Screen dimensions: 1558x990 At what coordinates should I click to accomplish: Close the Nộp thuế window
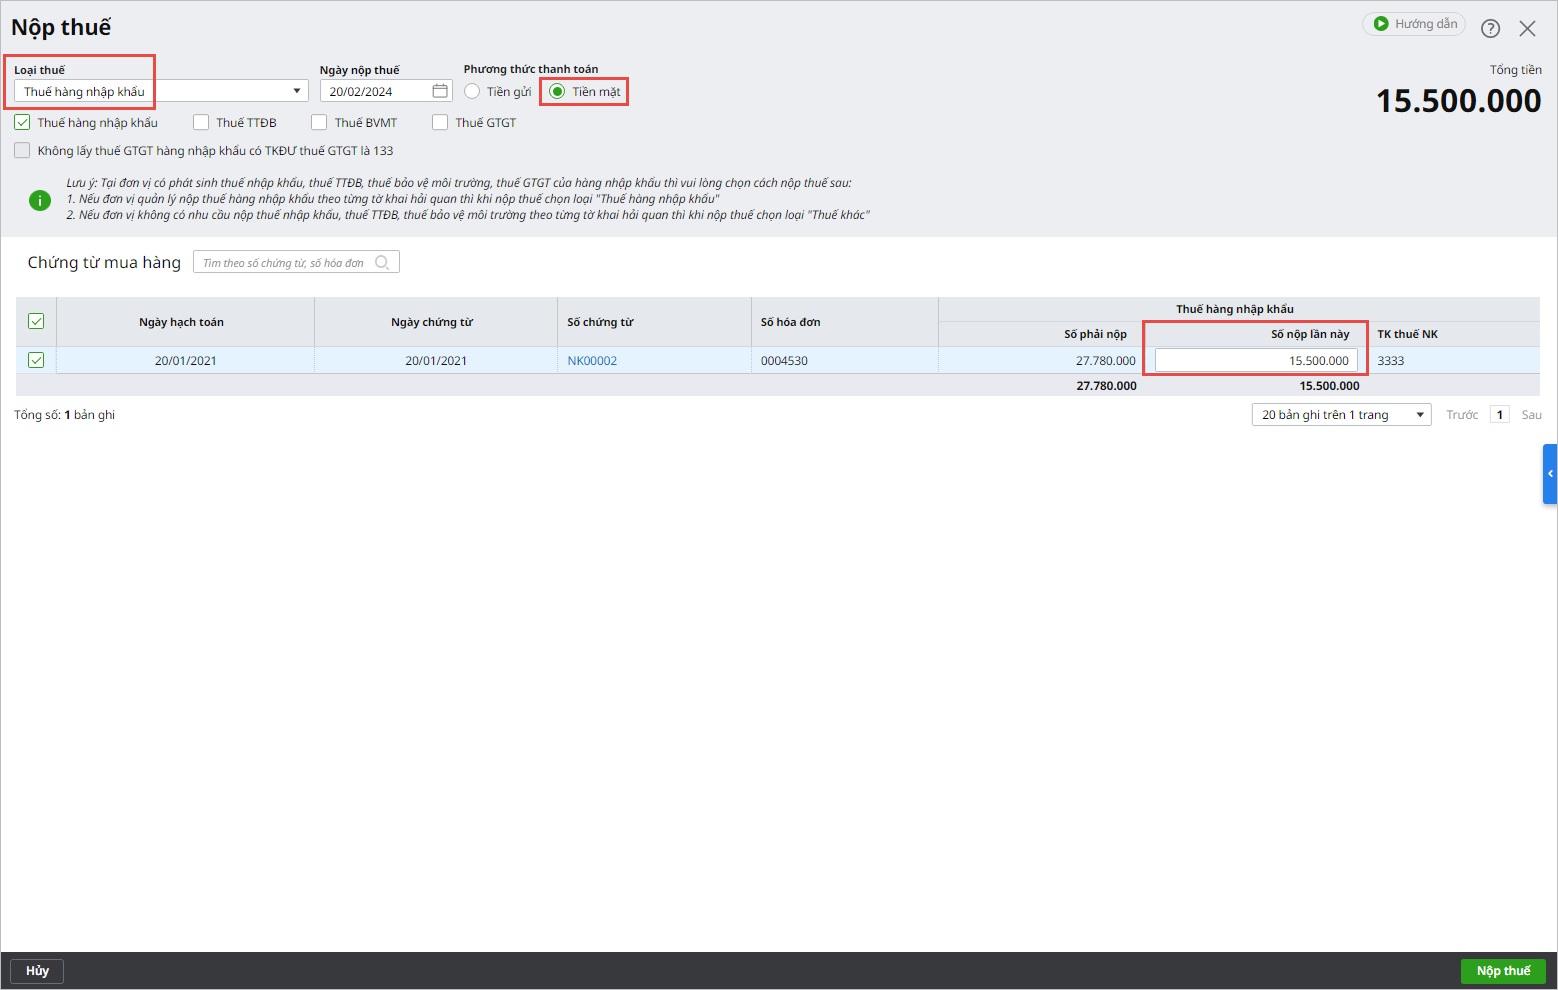[1527, 28]
